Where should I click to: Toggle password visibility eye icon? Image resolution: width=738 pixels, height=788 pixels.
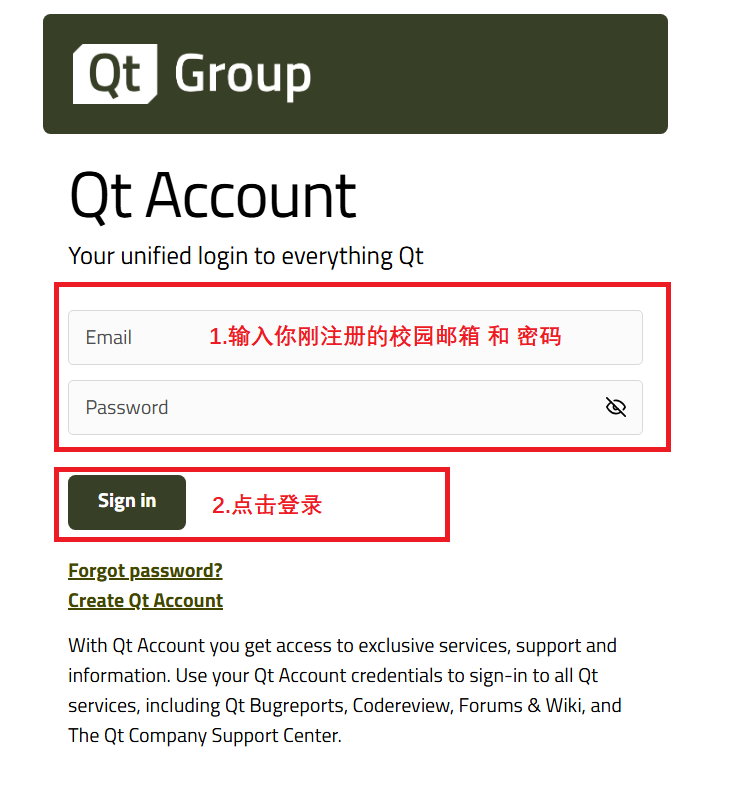[x=615, y=407]
